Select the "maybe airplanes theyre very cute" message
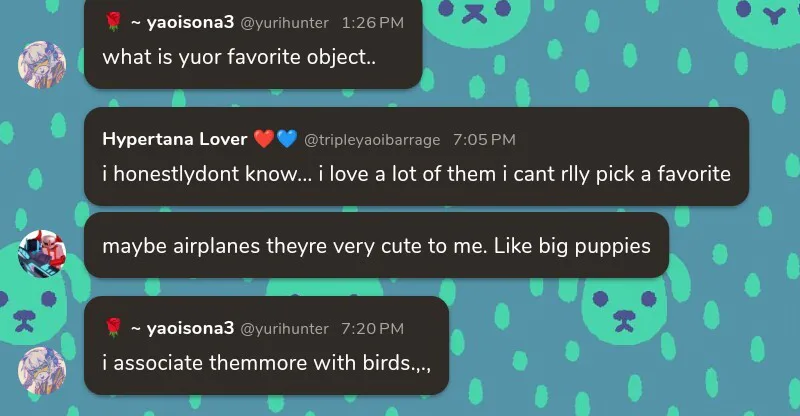Screen dimensions: 800x416 pyautogui.click(x=376, y=244)
